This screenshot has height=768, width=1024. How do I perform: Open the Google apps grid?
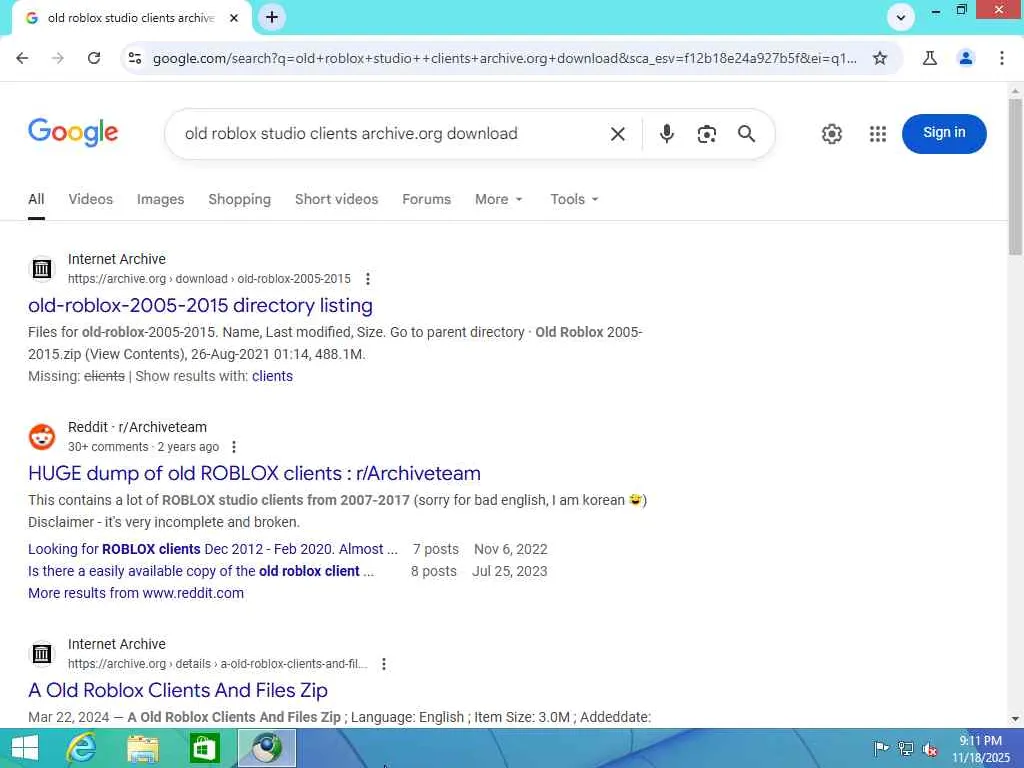coord(878,134)
